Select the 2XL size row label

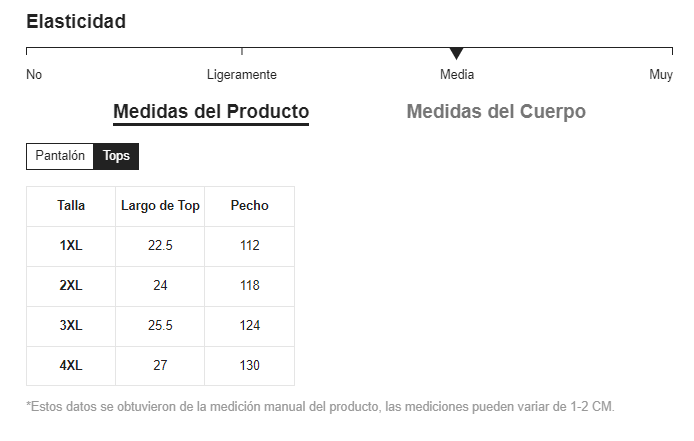[x=71, y=286]
